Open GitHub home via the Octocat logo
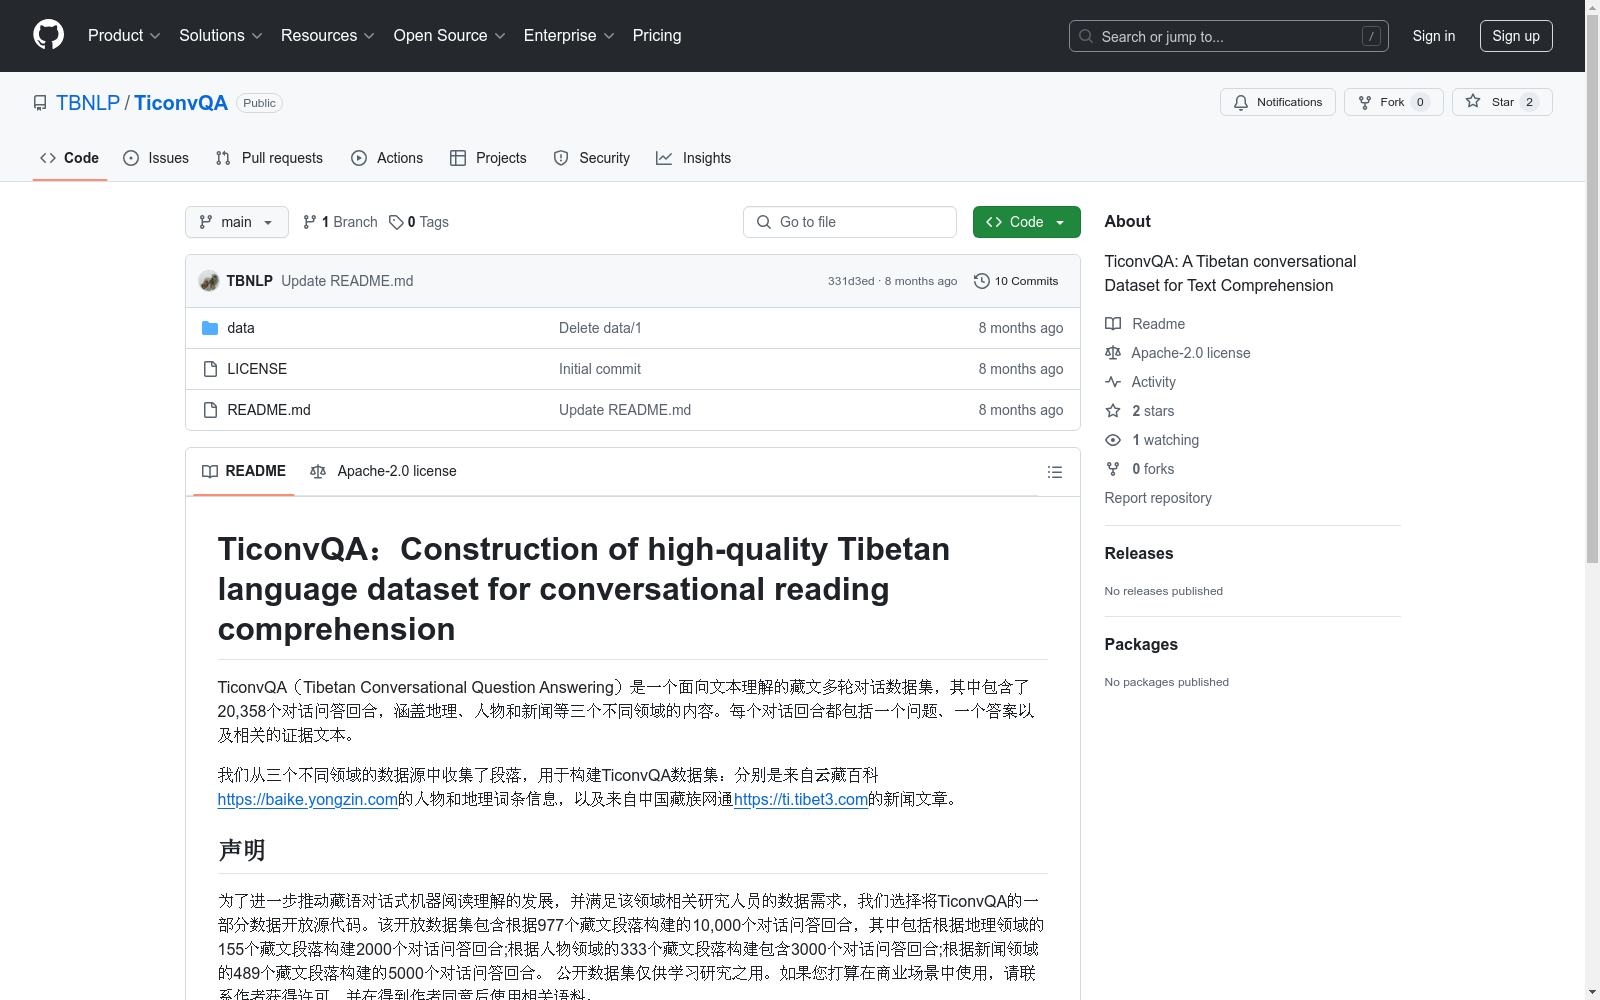This screenshot has width=1600, height=1000. click(48, 35)
